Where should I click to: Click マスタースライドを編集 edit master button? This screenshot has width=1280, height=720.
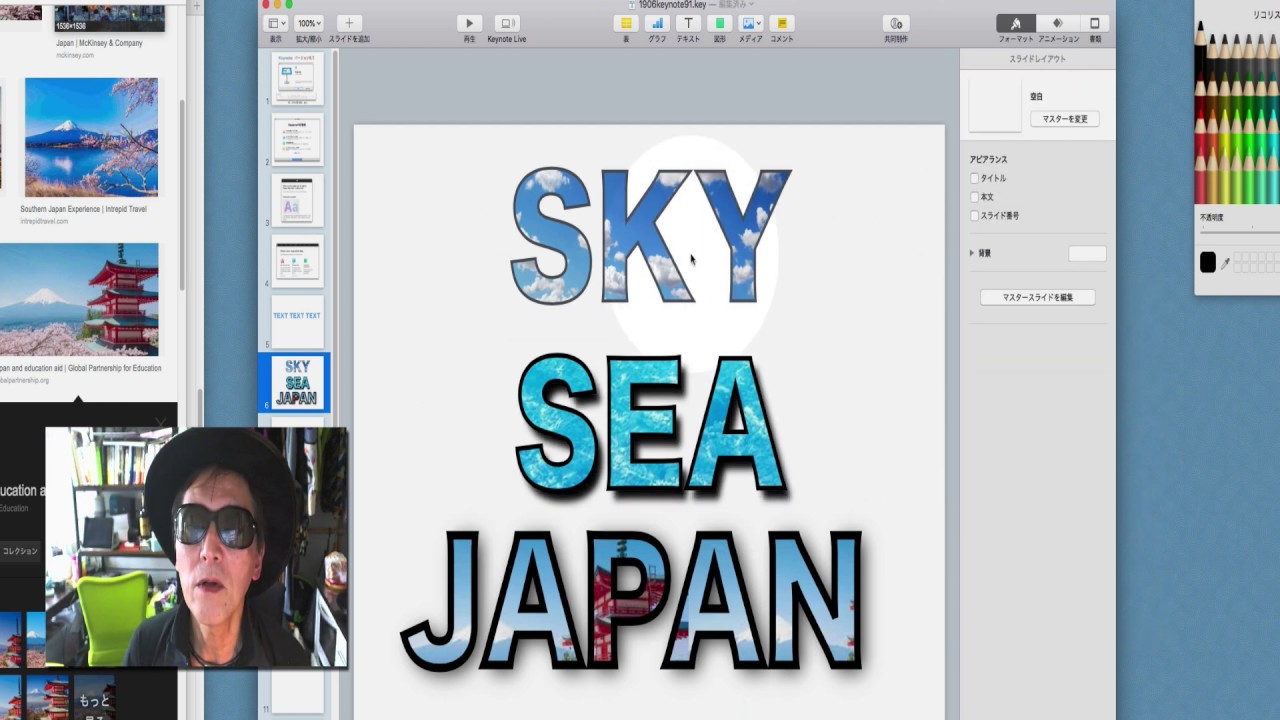coord(1038,297)
